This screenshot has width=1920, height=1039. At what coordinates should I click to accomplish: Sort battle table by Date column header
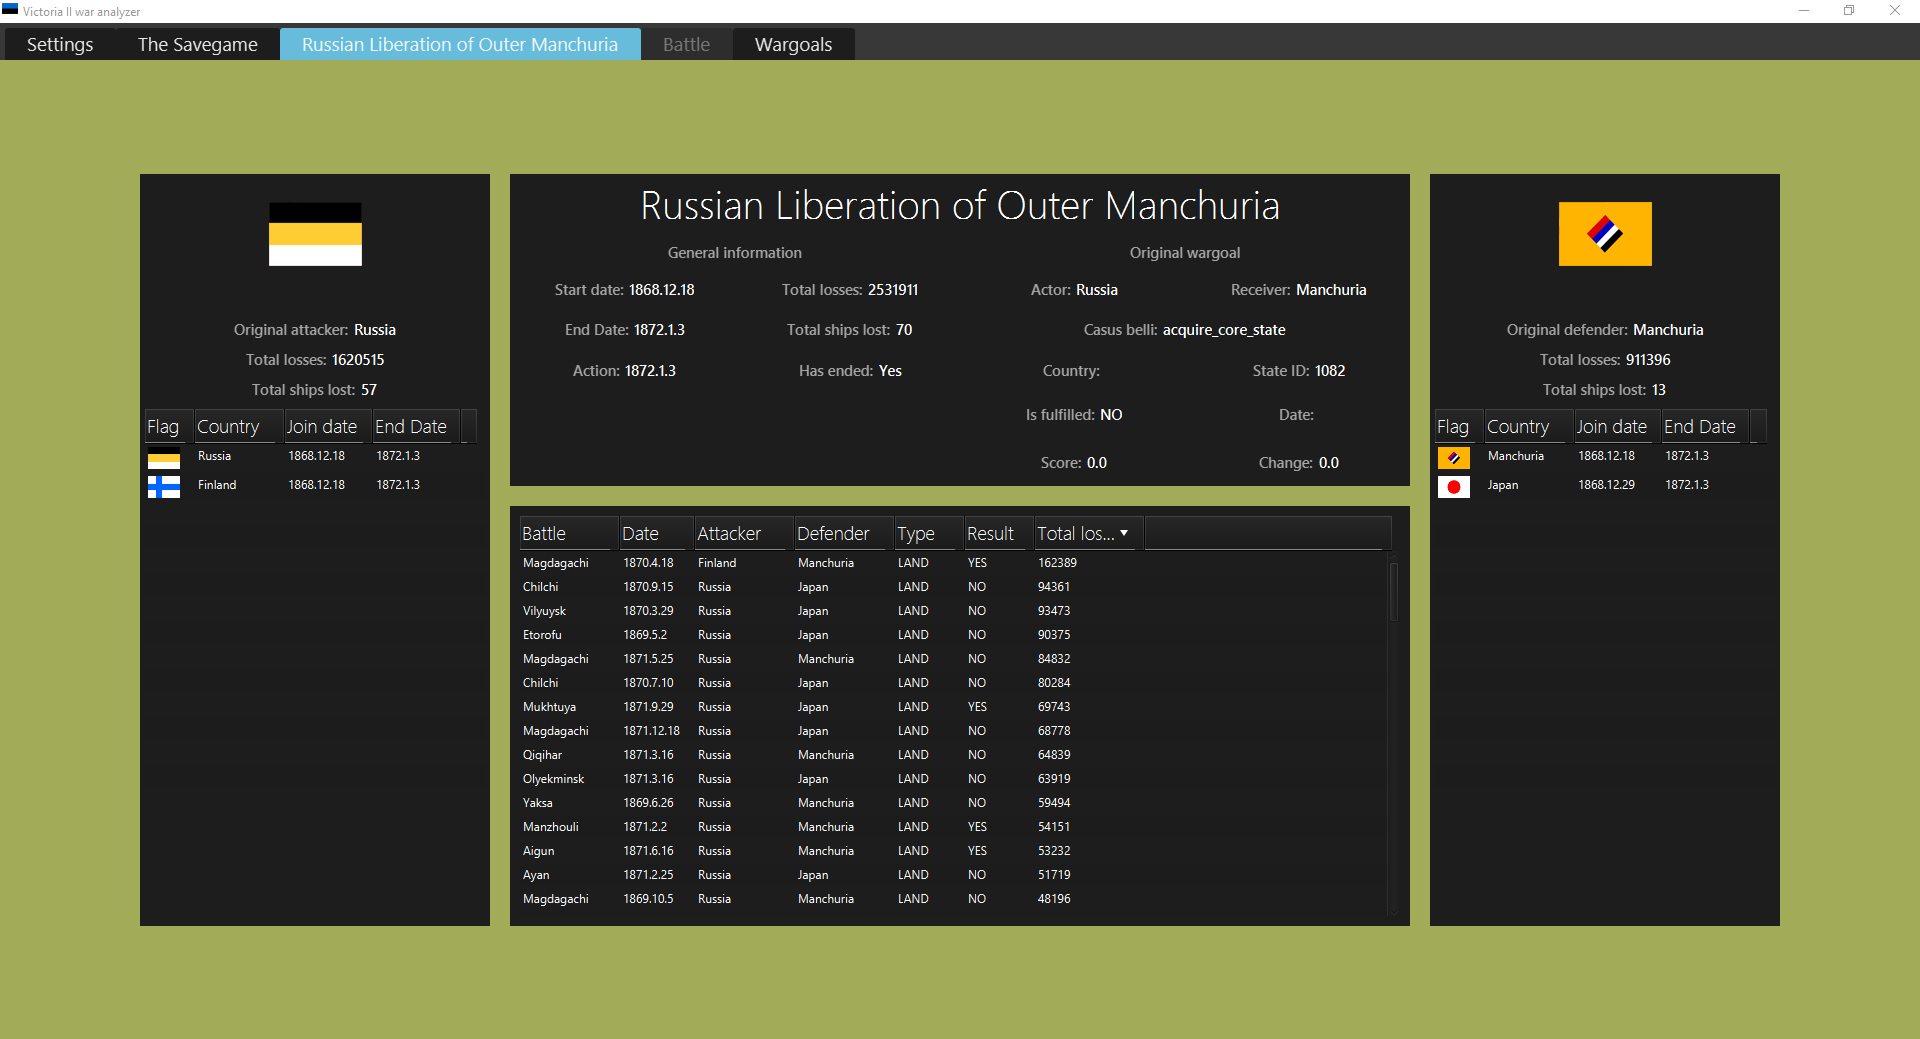[656, 533]
